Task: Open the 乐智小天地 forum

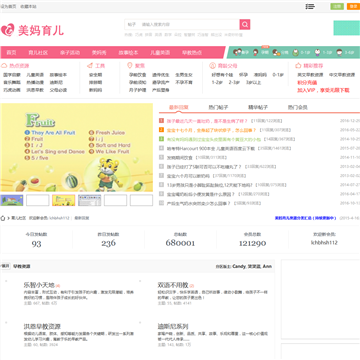Action: [39, 285]
